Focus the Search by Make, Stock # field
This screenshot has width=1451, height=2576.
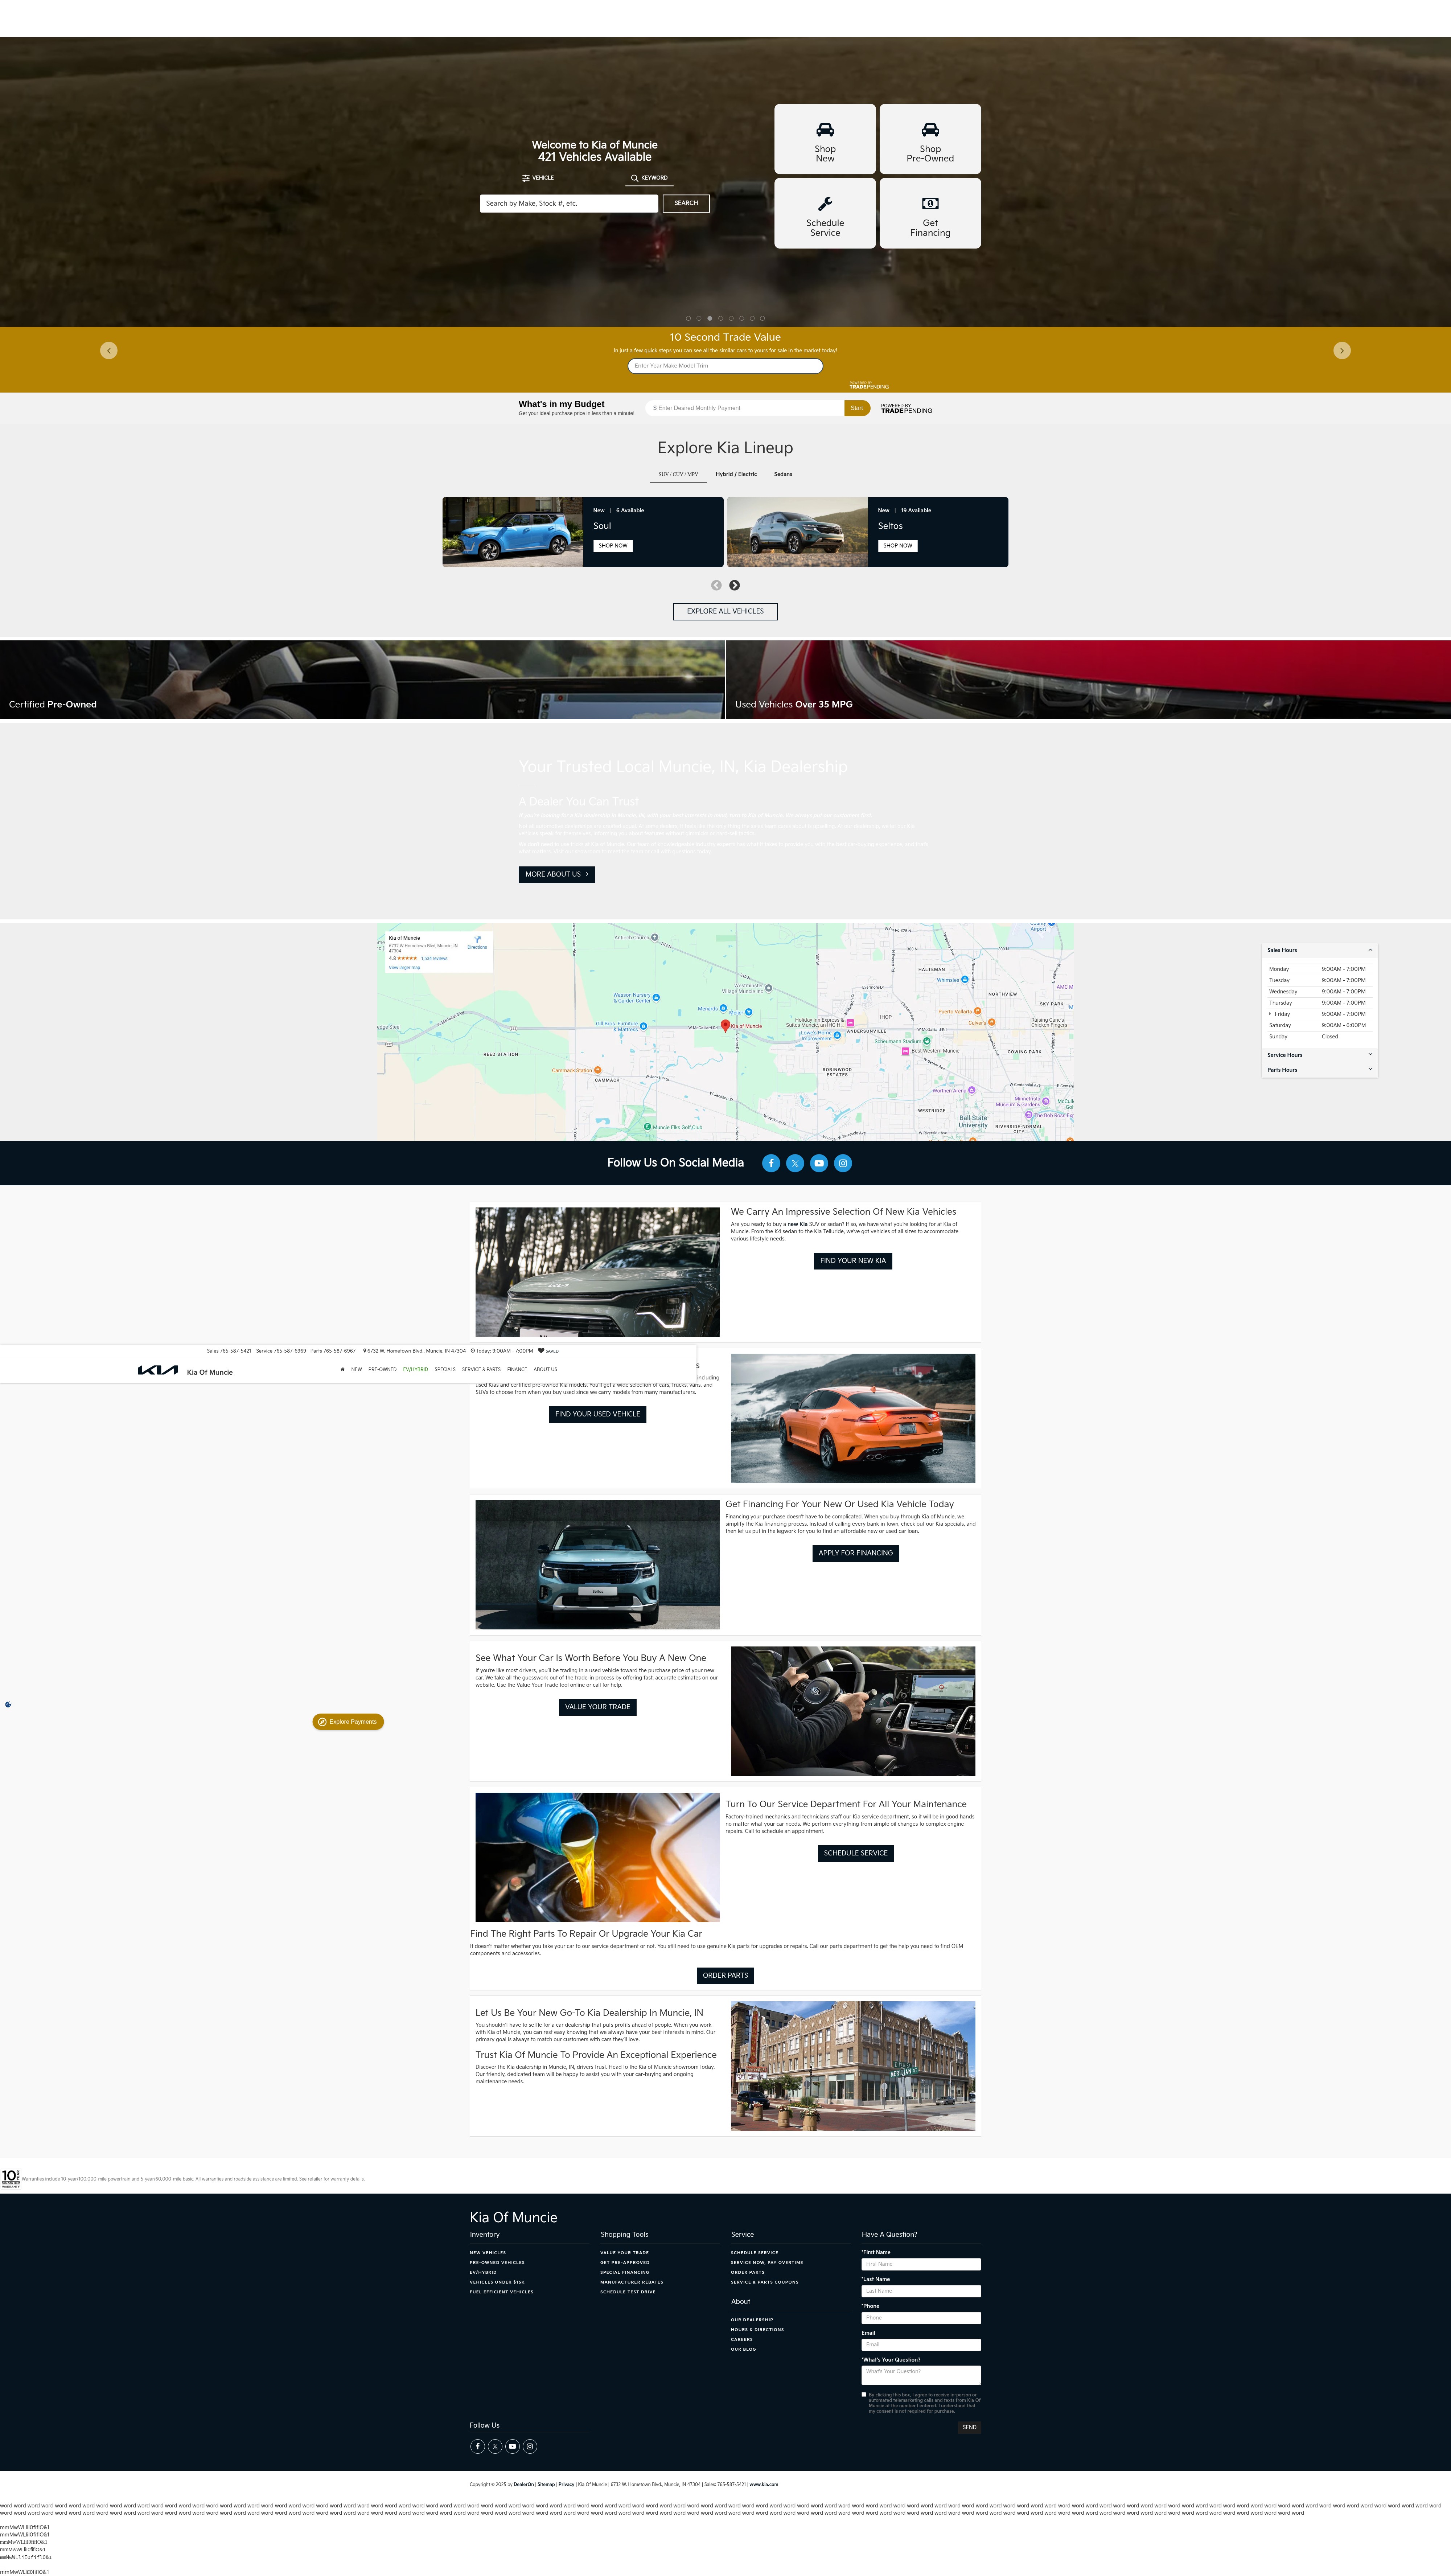(569, 203)
